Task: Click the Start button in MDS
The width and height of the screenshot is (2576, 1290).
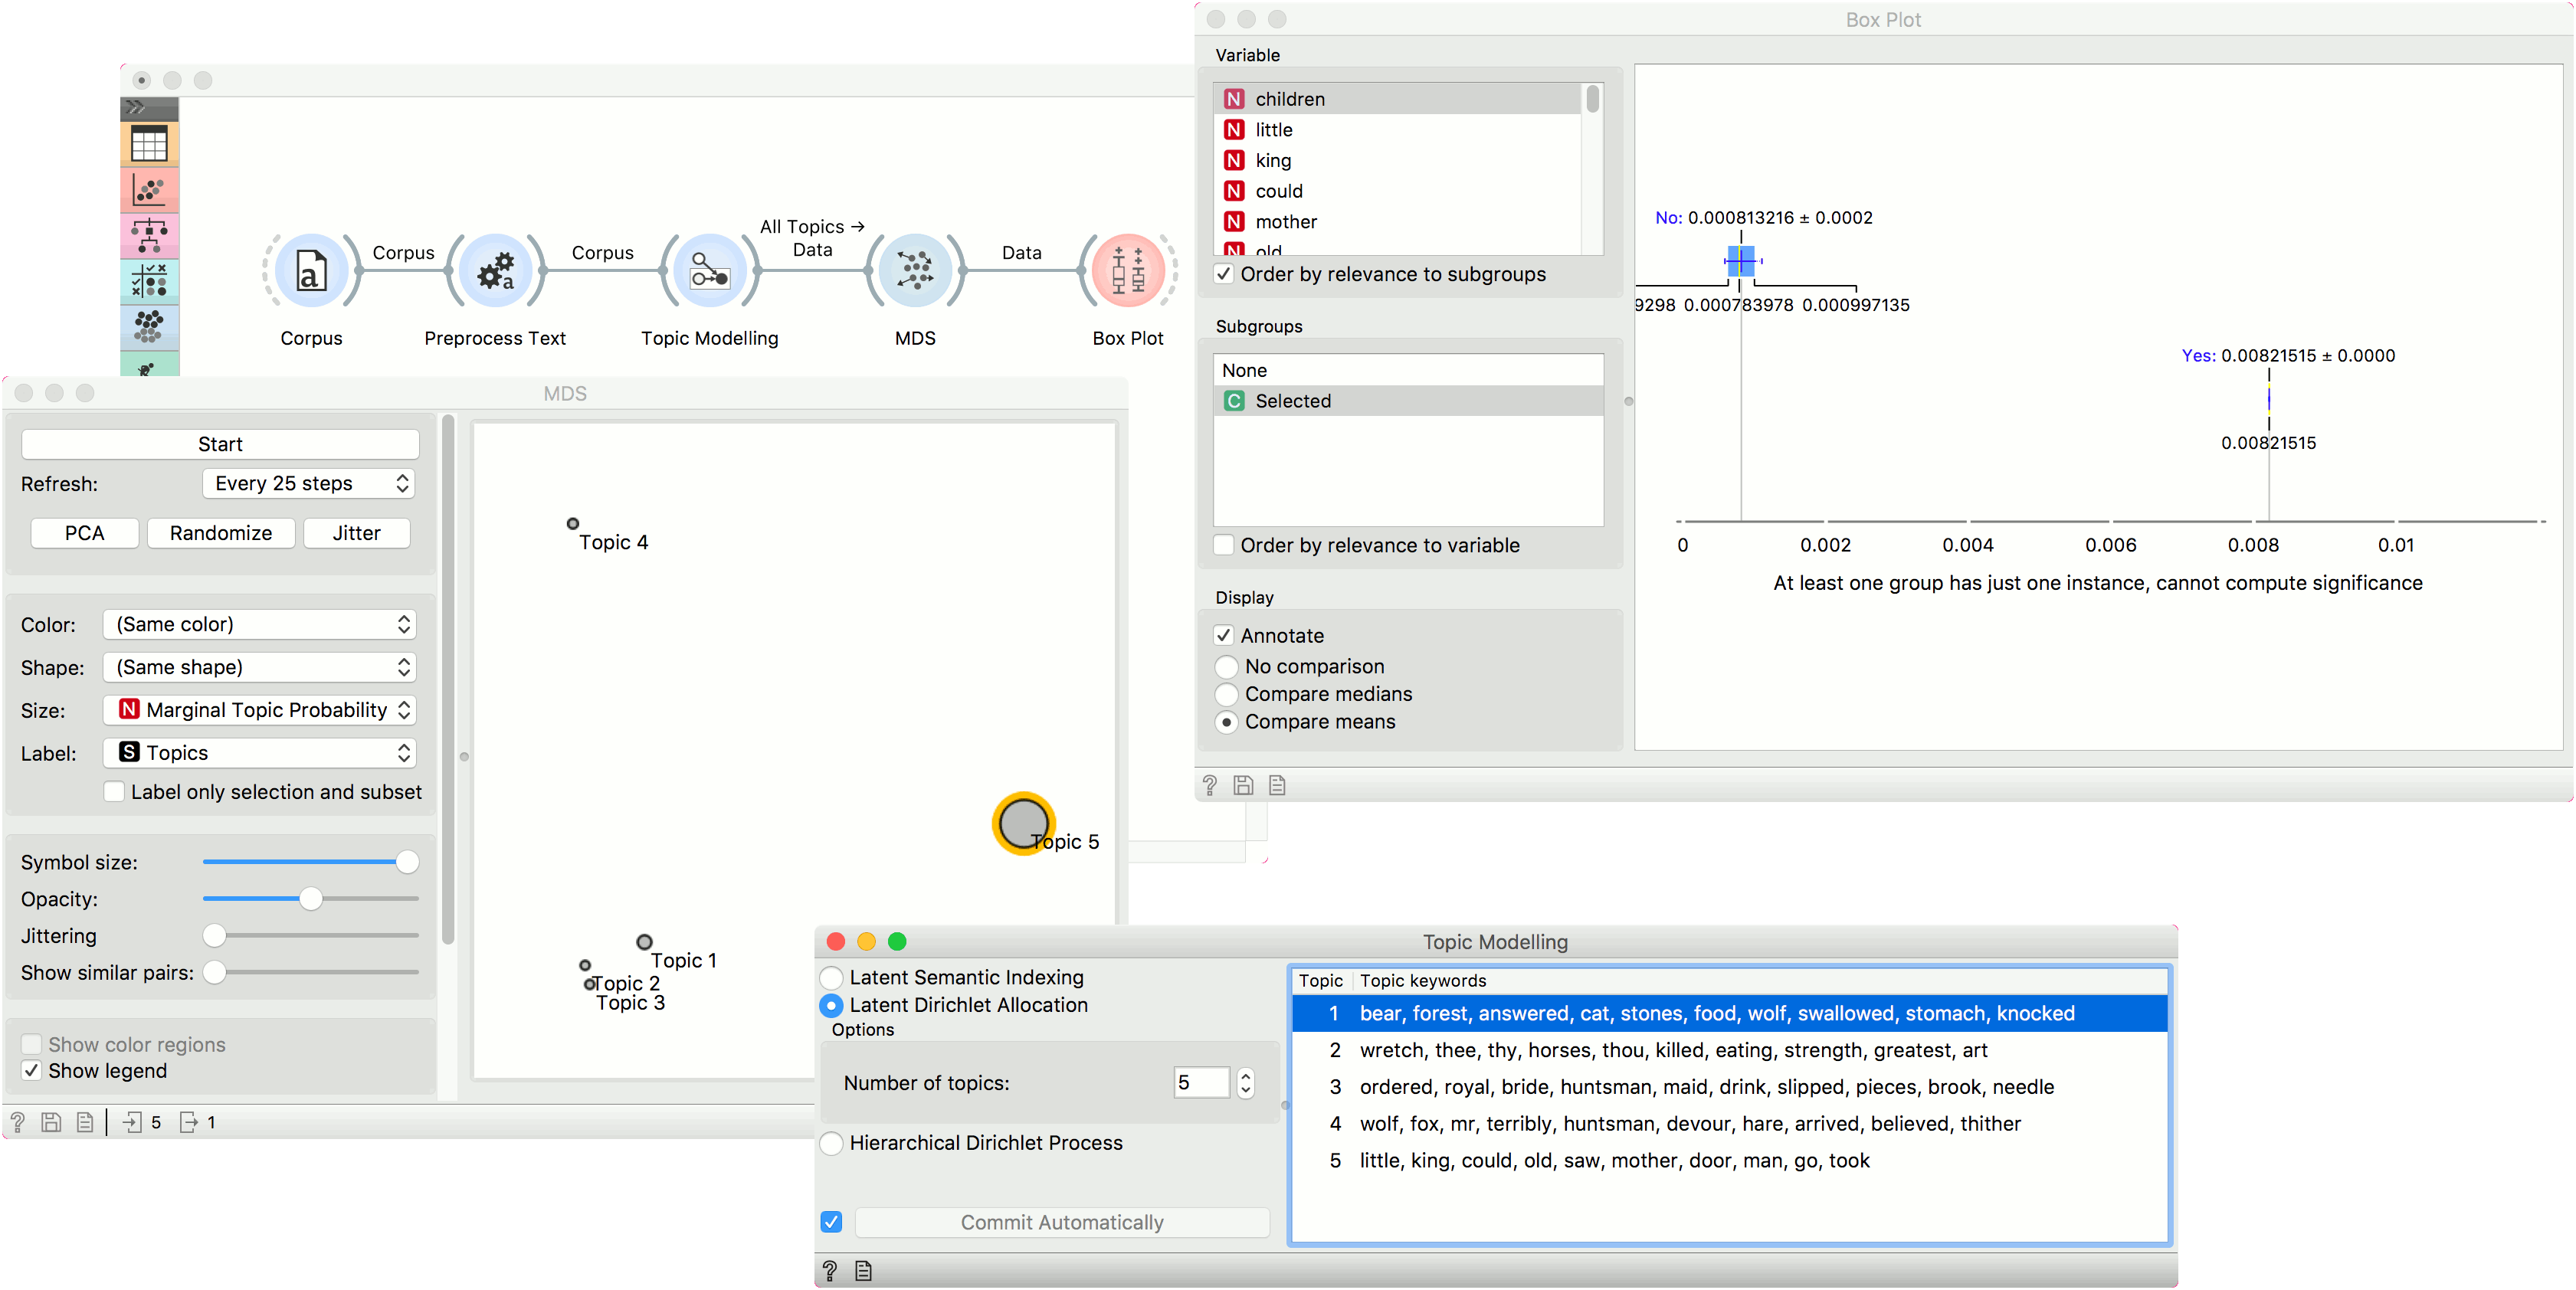Action: [220, 444]
